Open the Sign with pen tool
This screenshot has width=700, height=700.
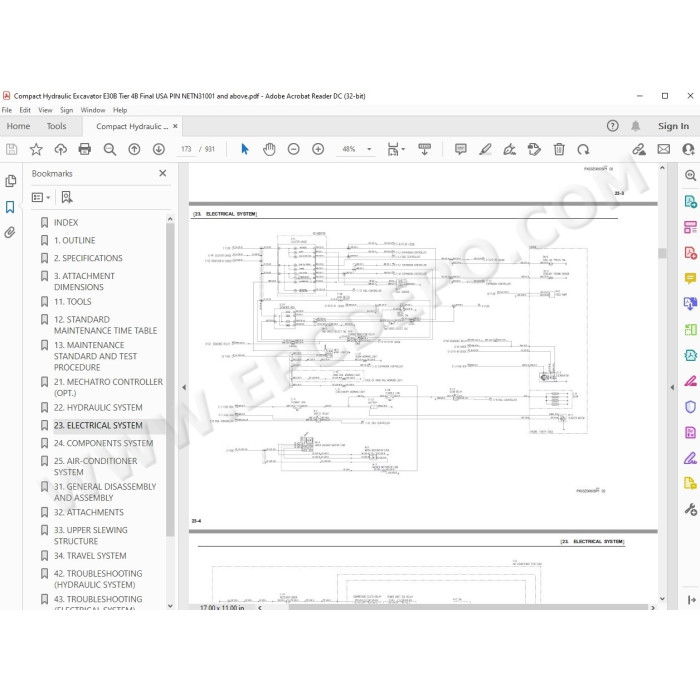point(510,149)
